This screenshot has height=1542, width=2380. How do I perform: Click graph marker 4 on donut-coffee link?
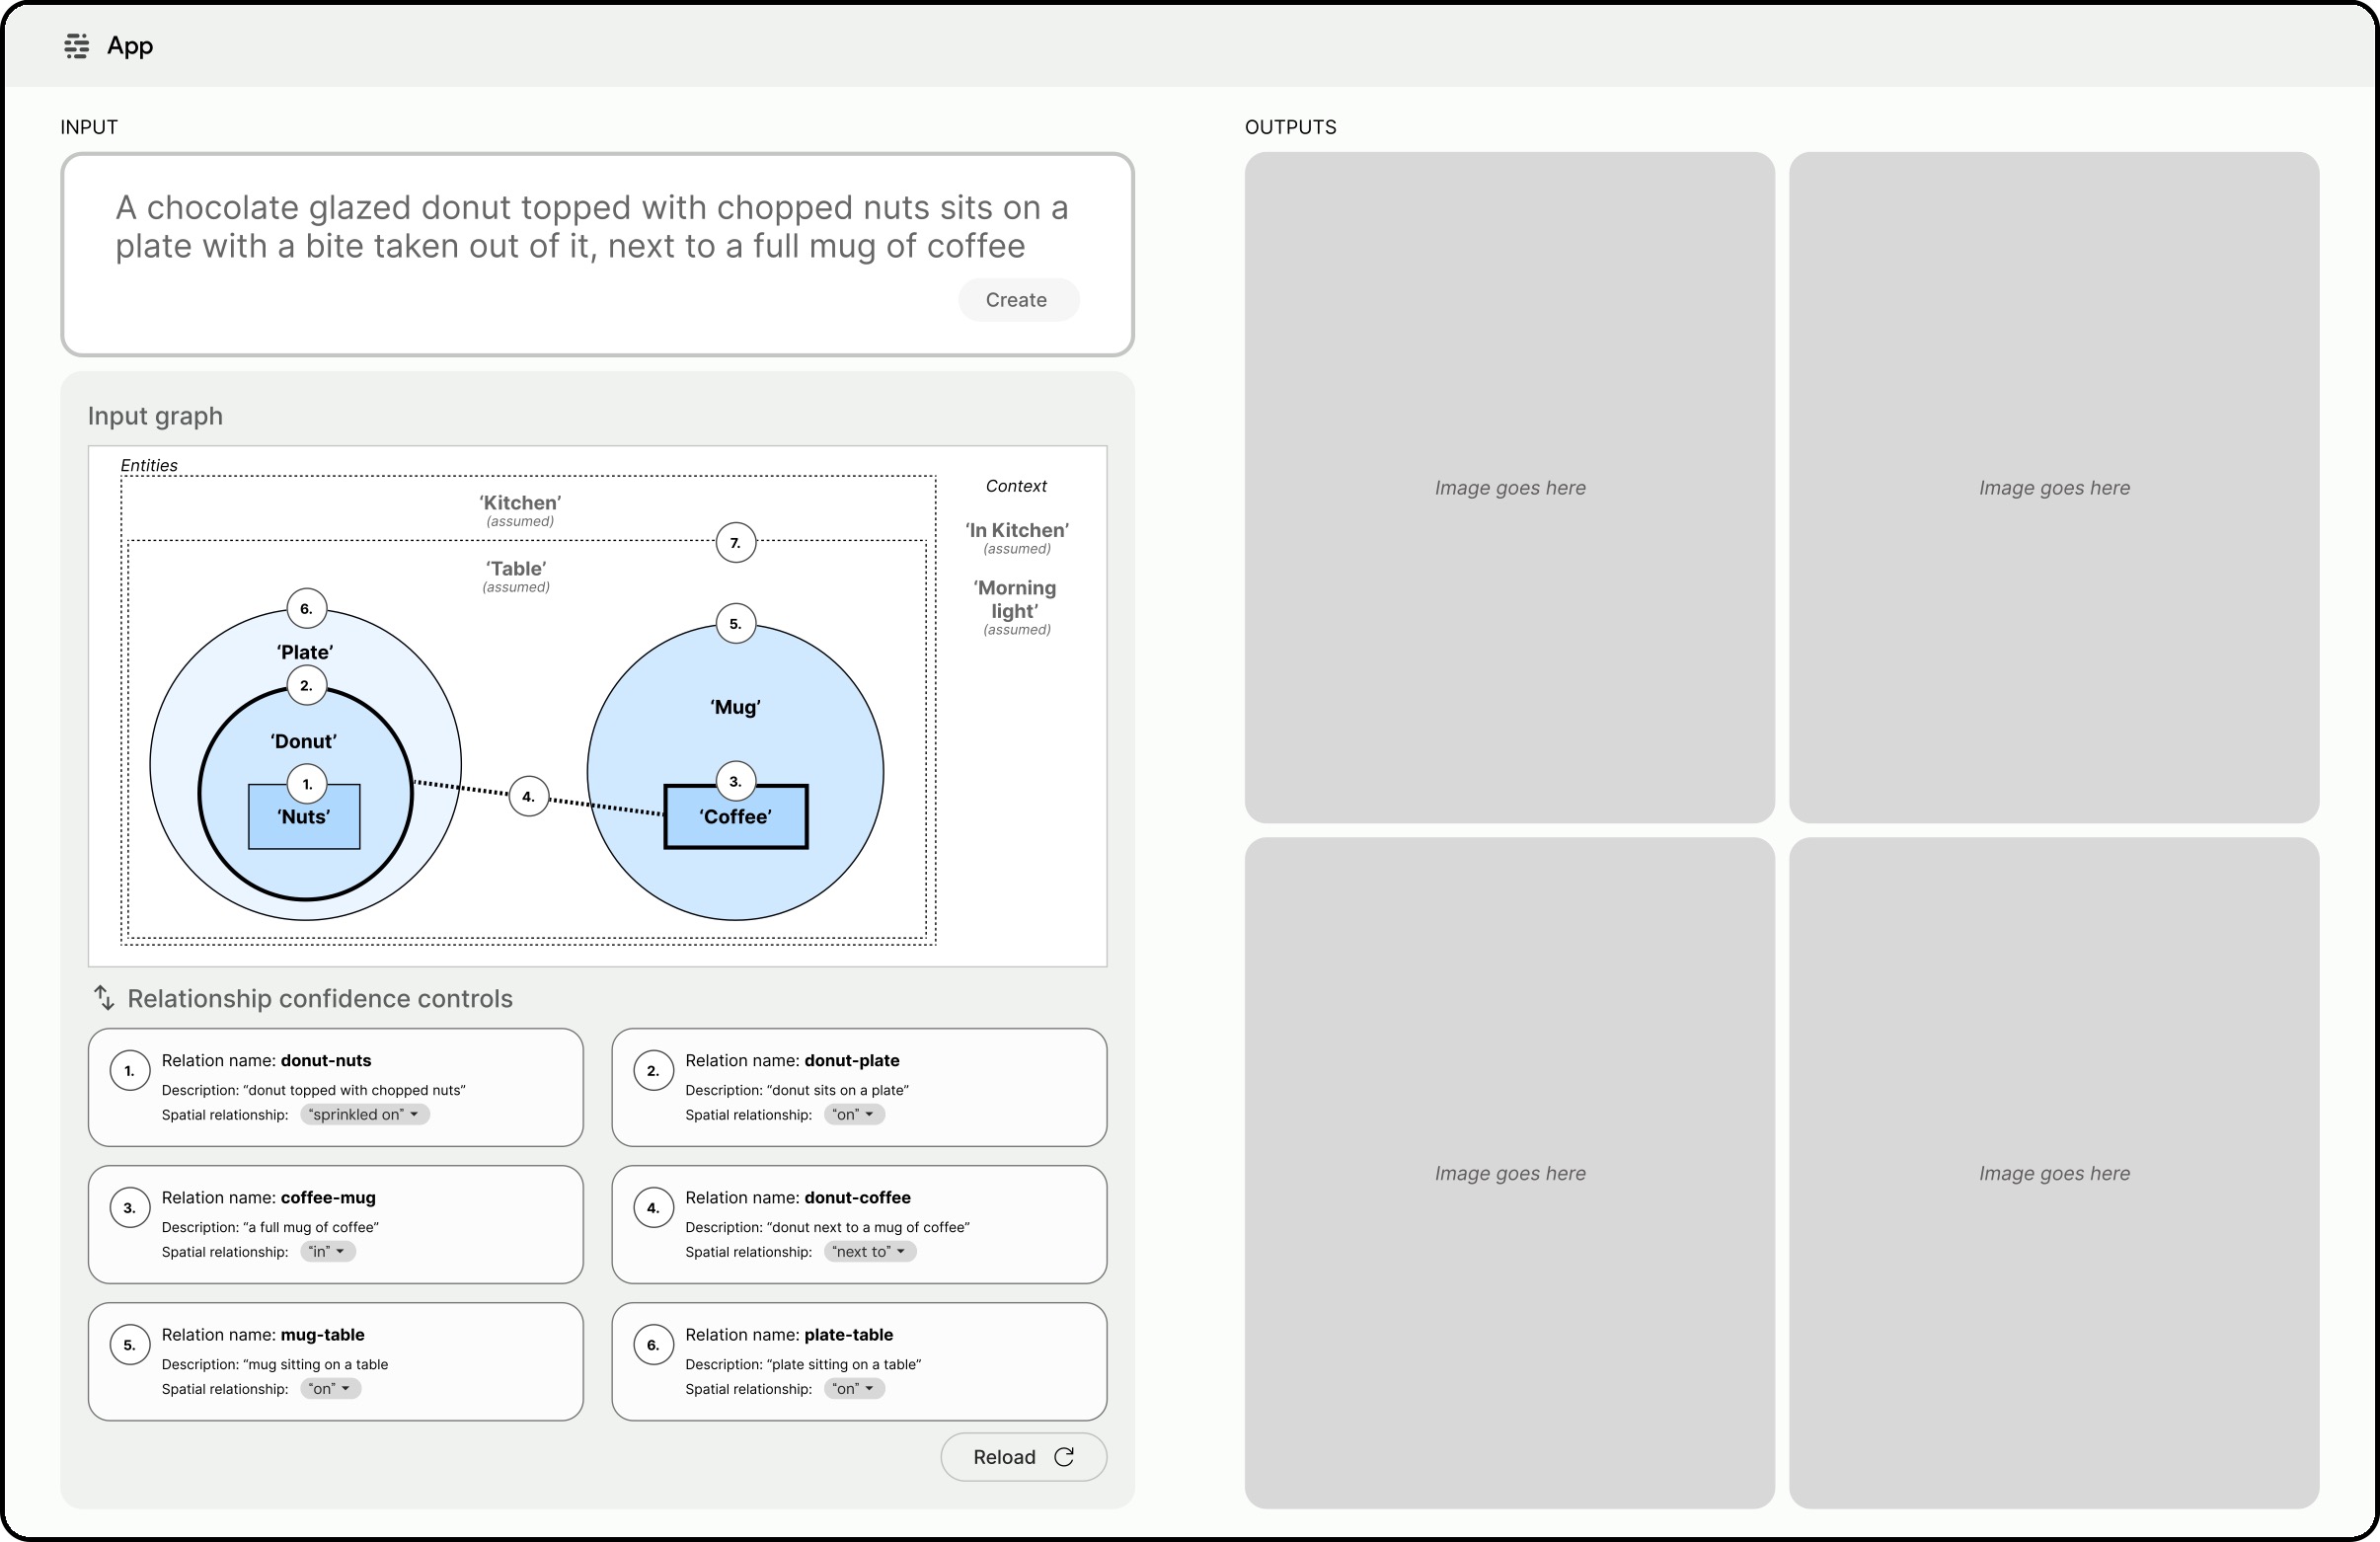click(x=528, y=797)
